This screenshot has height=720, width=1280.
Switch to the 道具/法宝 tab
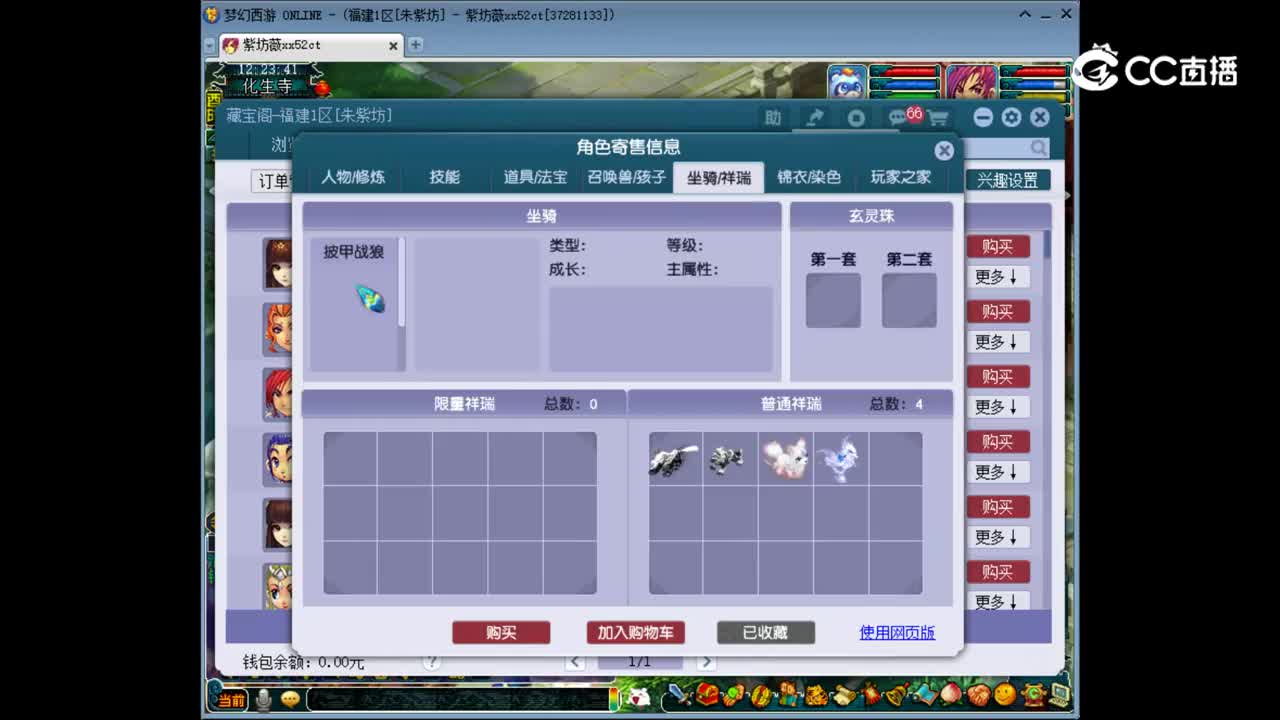535,177
